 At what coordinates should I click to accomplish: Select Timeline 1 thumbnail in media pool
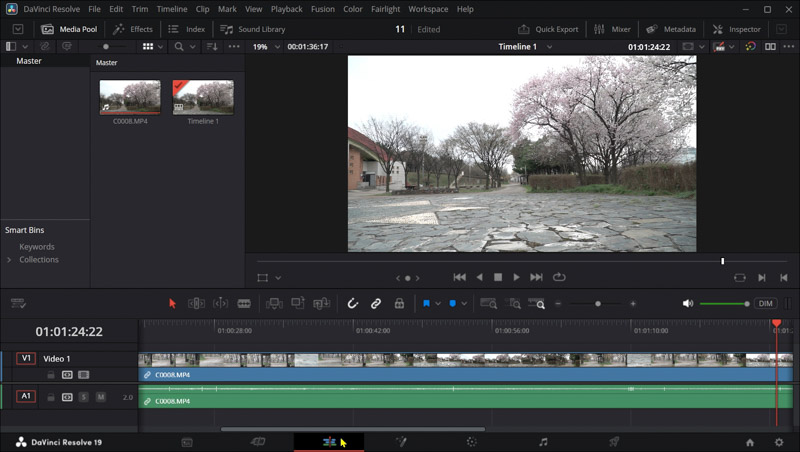point(203,97)
